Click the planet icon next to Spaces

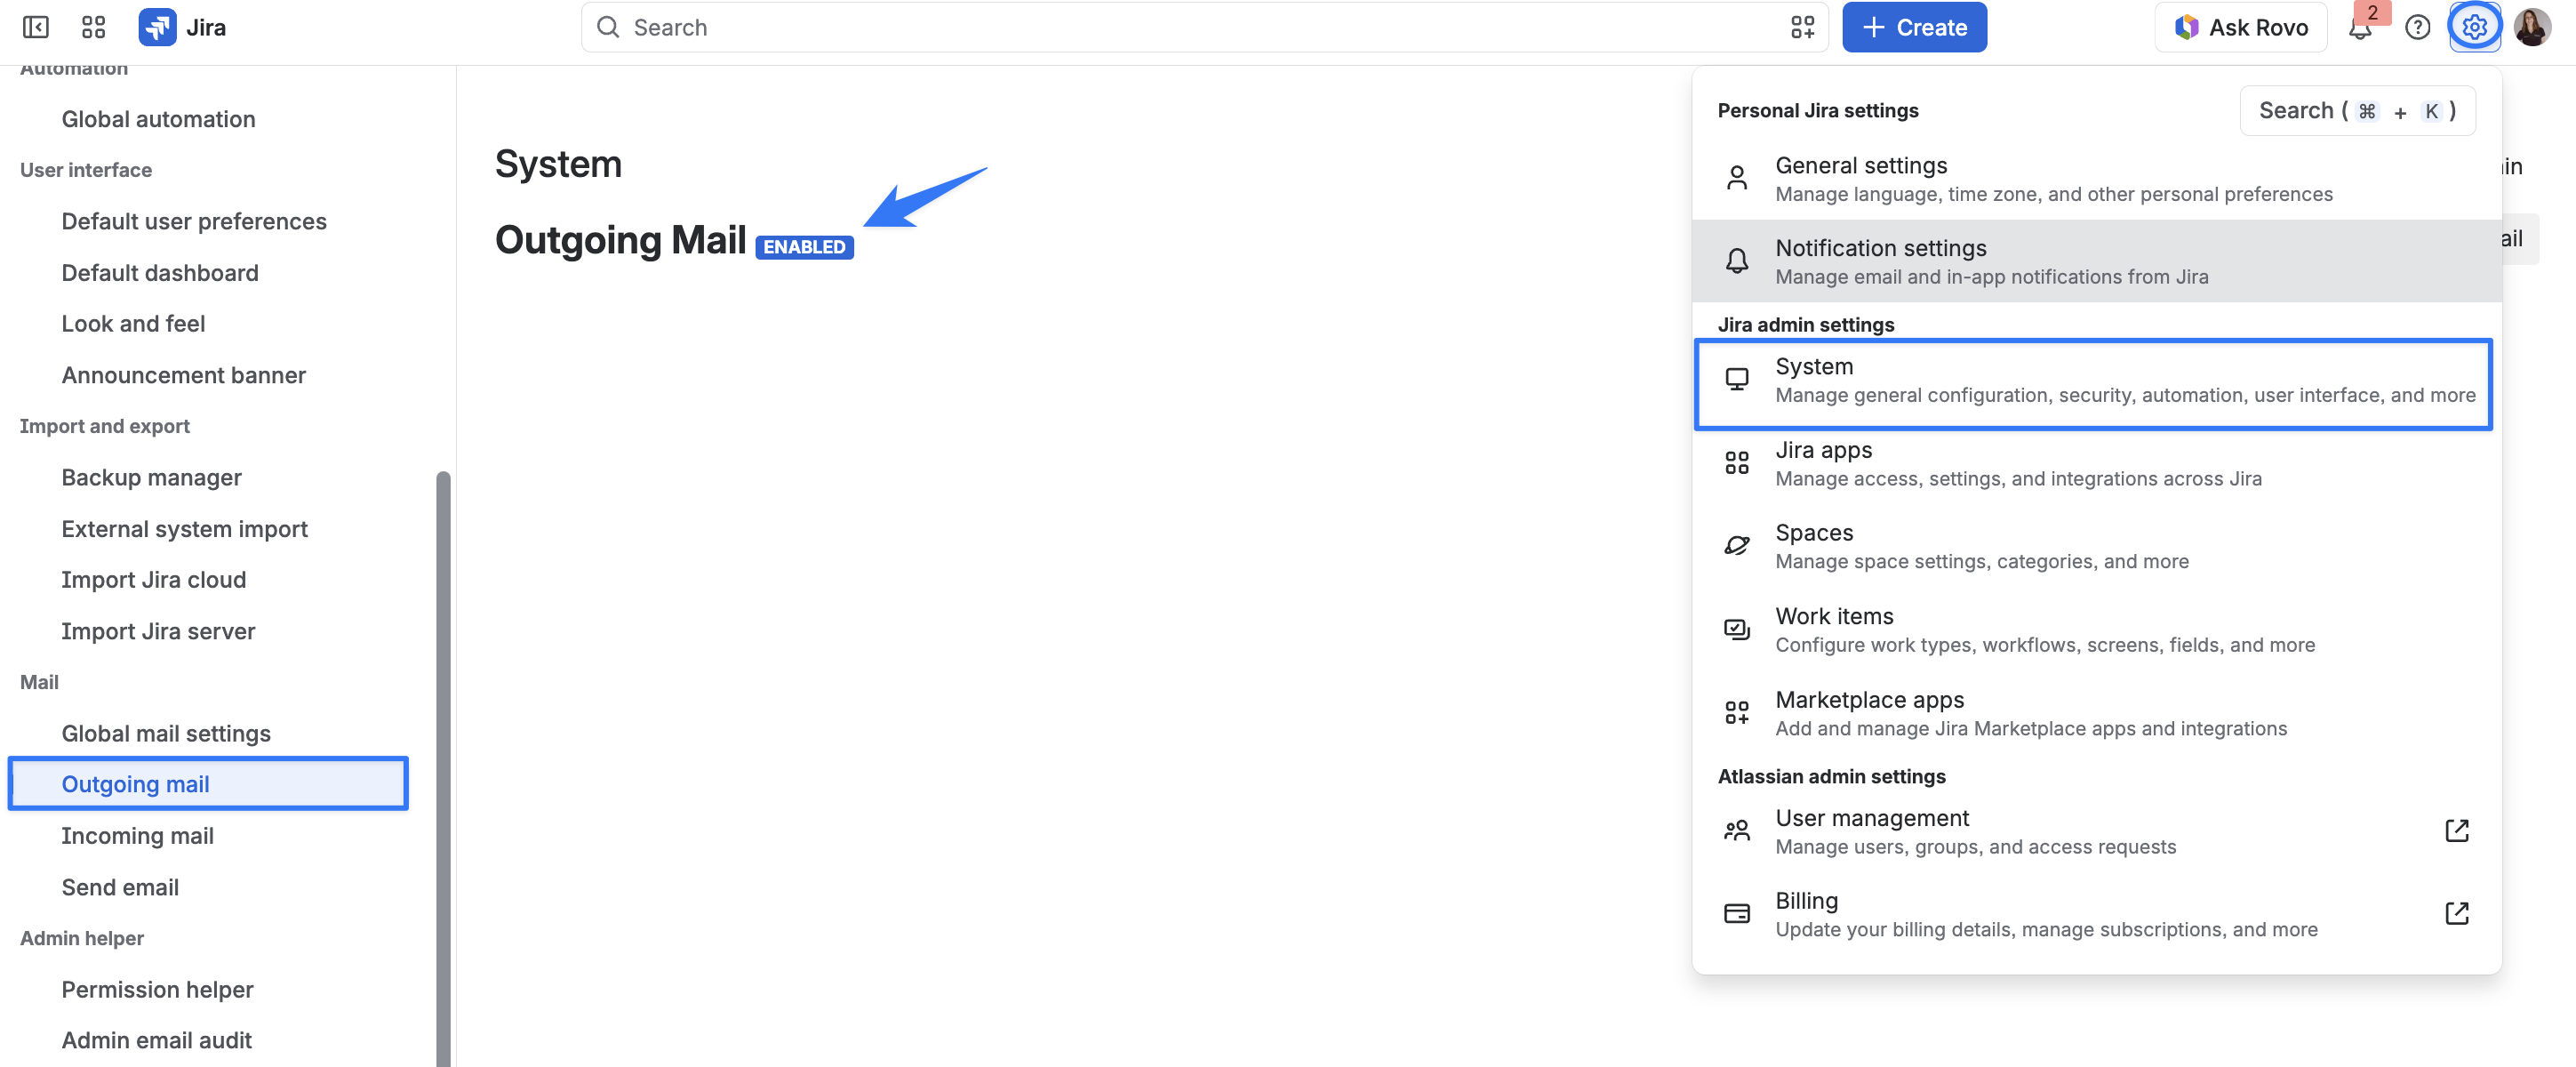1737,546
